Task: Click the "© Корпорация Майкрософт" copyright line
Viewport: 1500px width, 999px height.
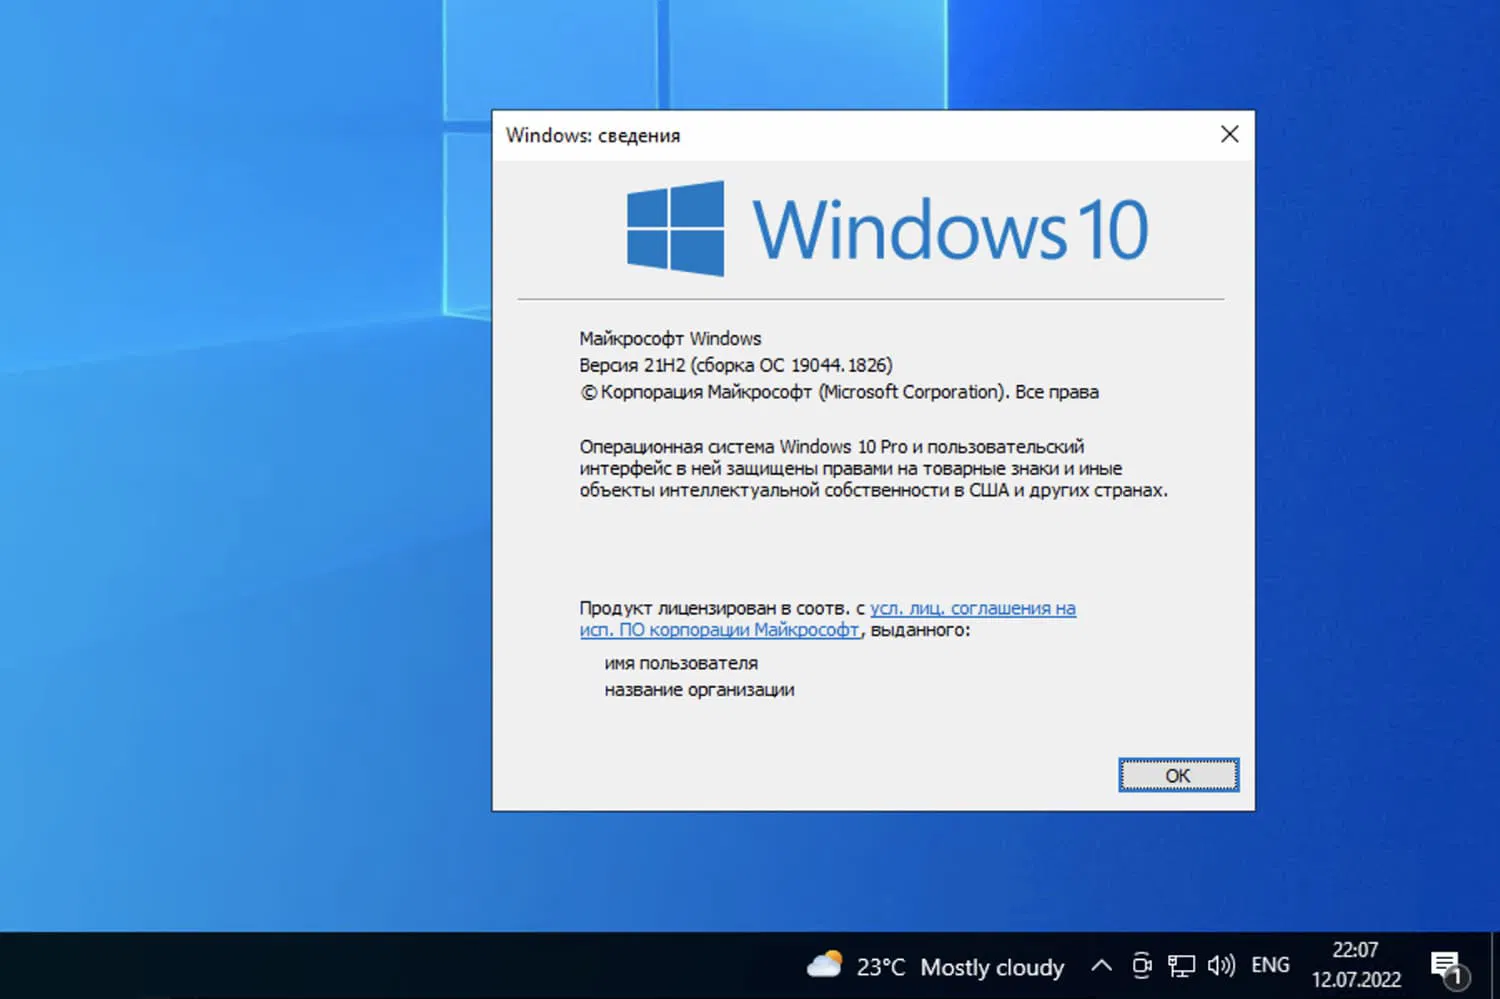Action: (839, 392)
